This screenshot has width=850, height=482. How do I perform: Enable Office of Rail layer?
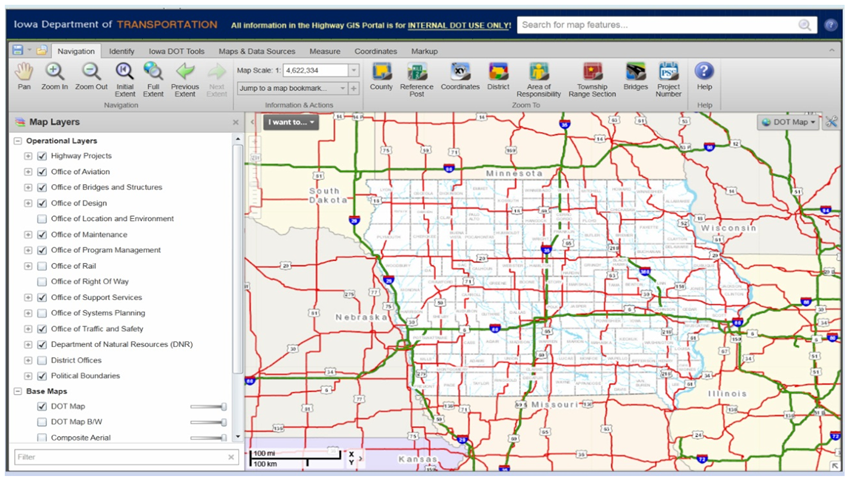click(42, 266)
